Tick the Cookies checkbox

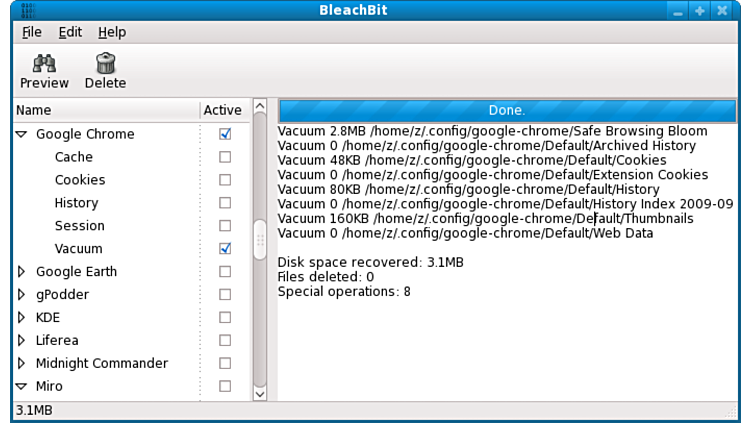pyautogui.click(x=225, y=180)
